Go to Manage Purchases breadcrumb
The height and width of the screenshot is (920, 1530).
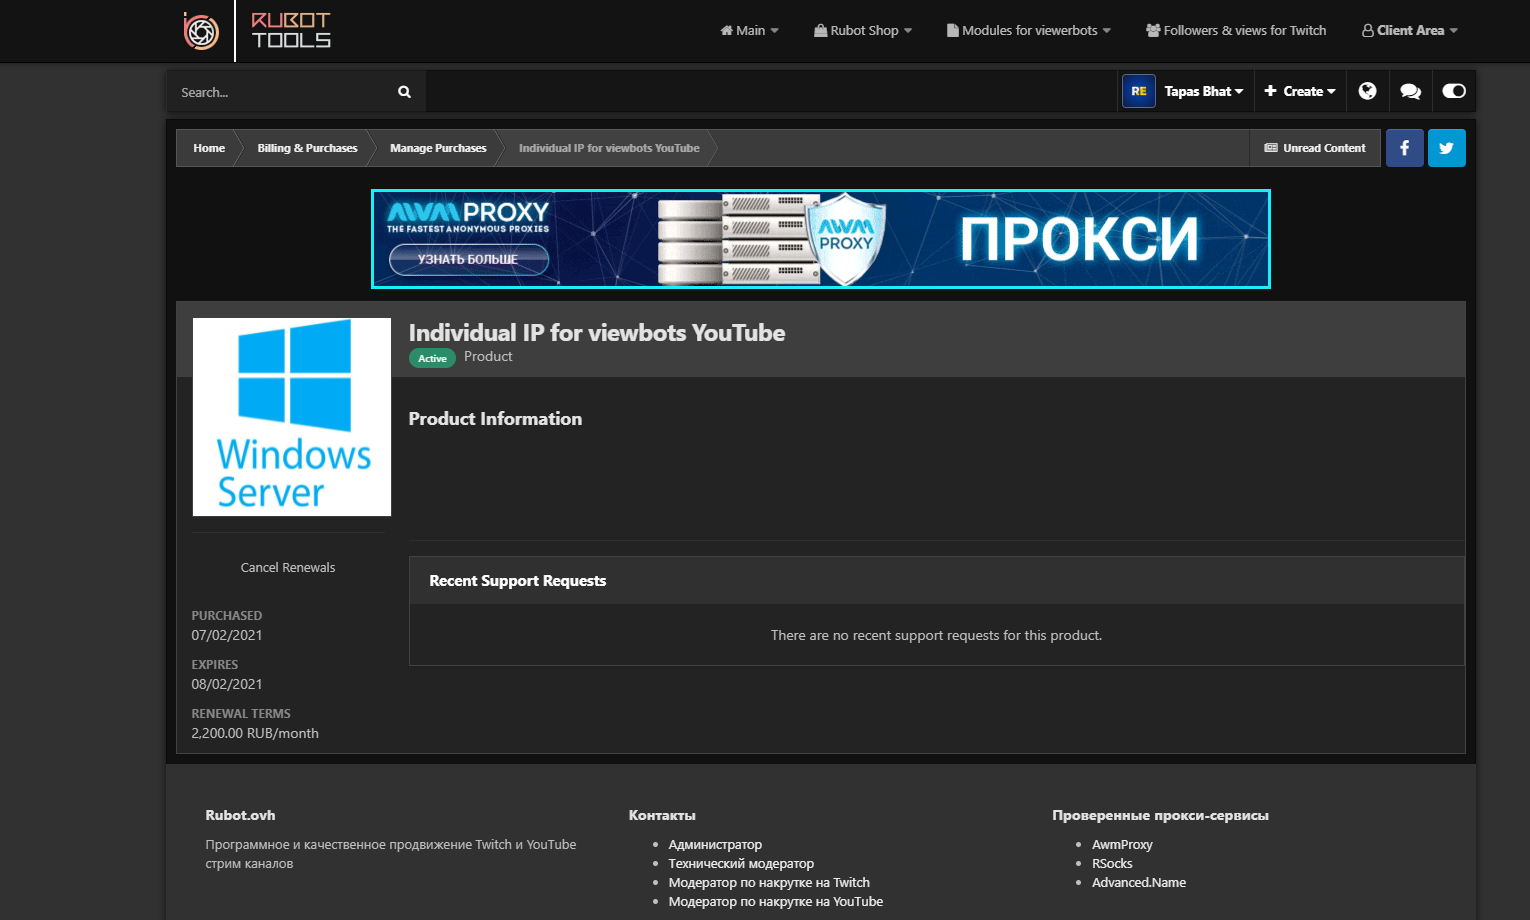pyautogui.click(x=438, y=148)
